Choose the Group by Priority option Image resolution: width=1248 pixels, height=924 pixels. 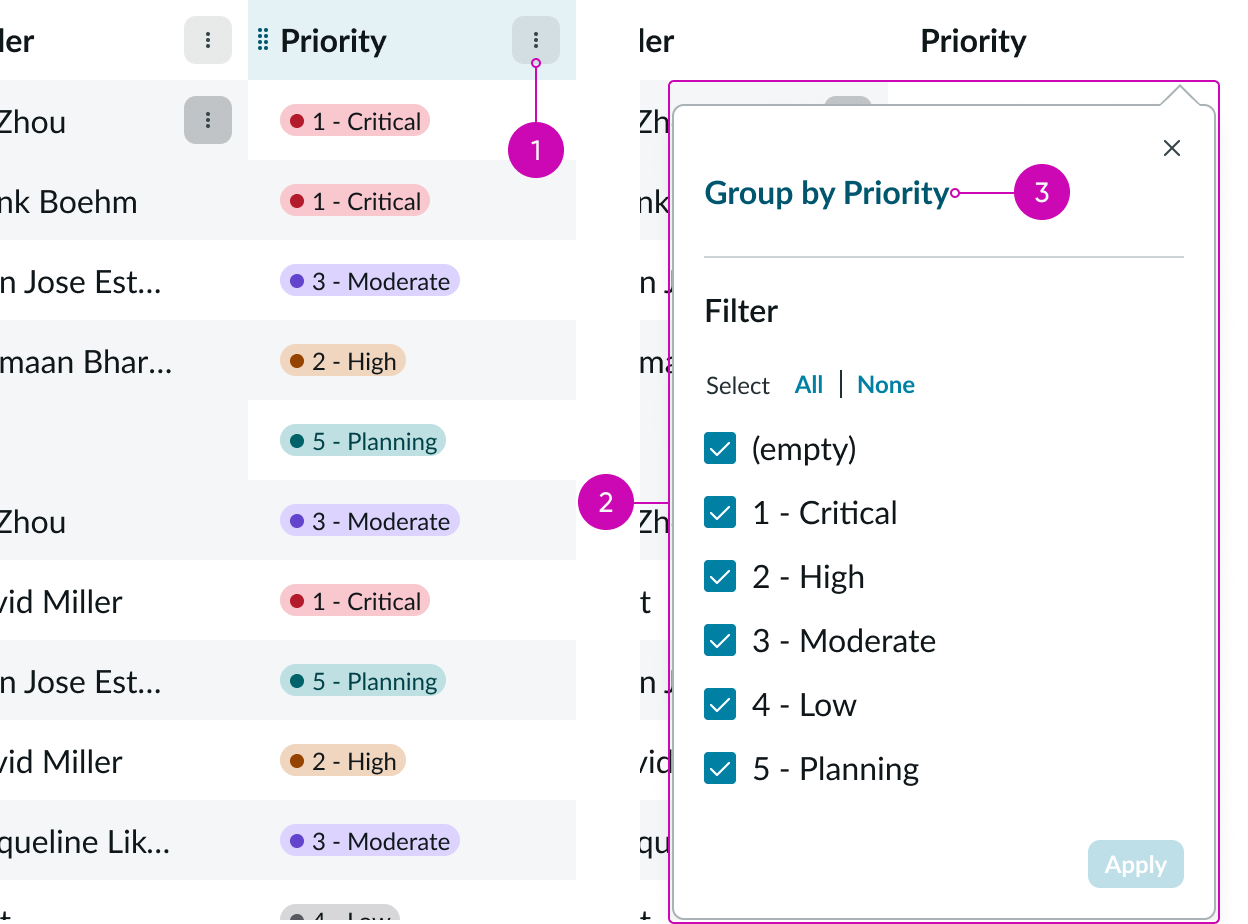826,192
